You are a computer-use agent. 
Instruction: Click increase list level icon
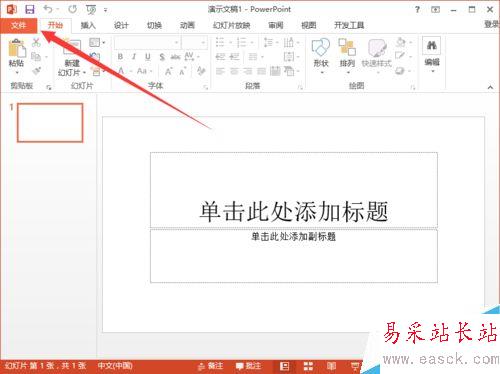click(234, 57)
